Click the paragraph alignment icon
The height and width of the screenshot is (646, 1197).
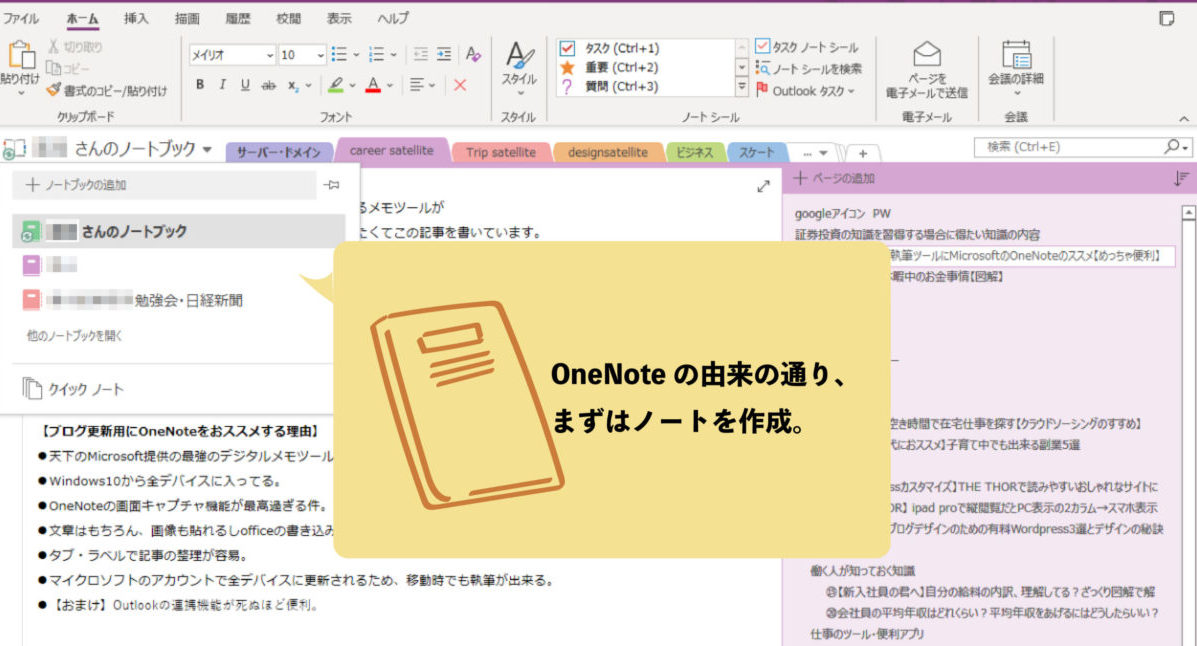(x=417, y=85)
